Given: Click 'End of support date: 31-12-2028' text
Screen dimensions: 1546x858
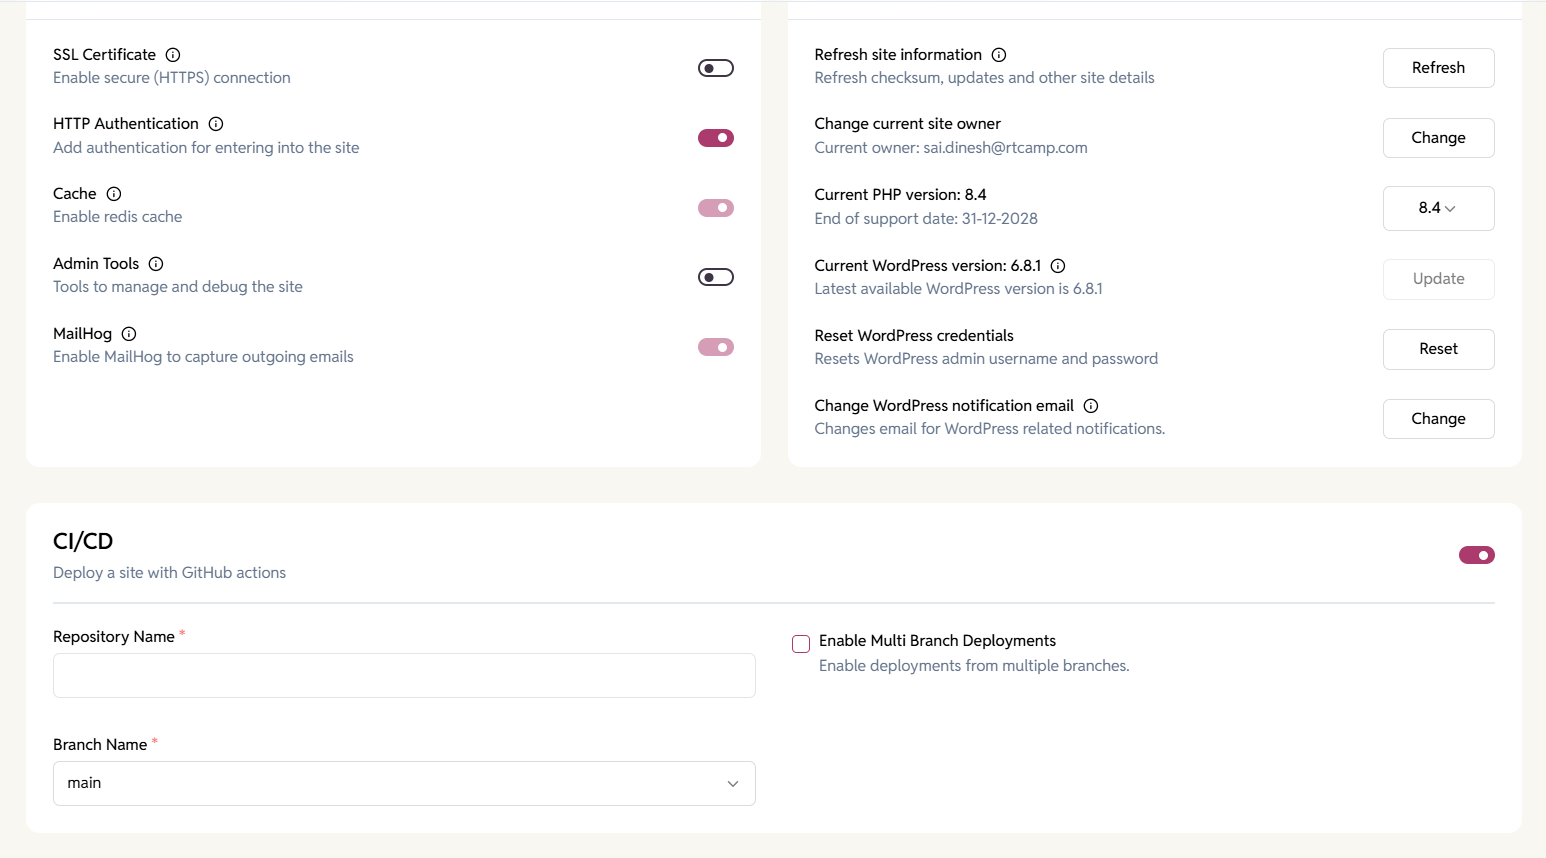Looking at the screenshot, I should tap(926, 219).
